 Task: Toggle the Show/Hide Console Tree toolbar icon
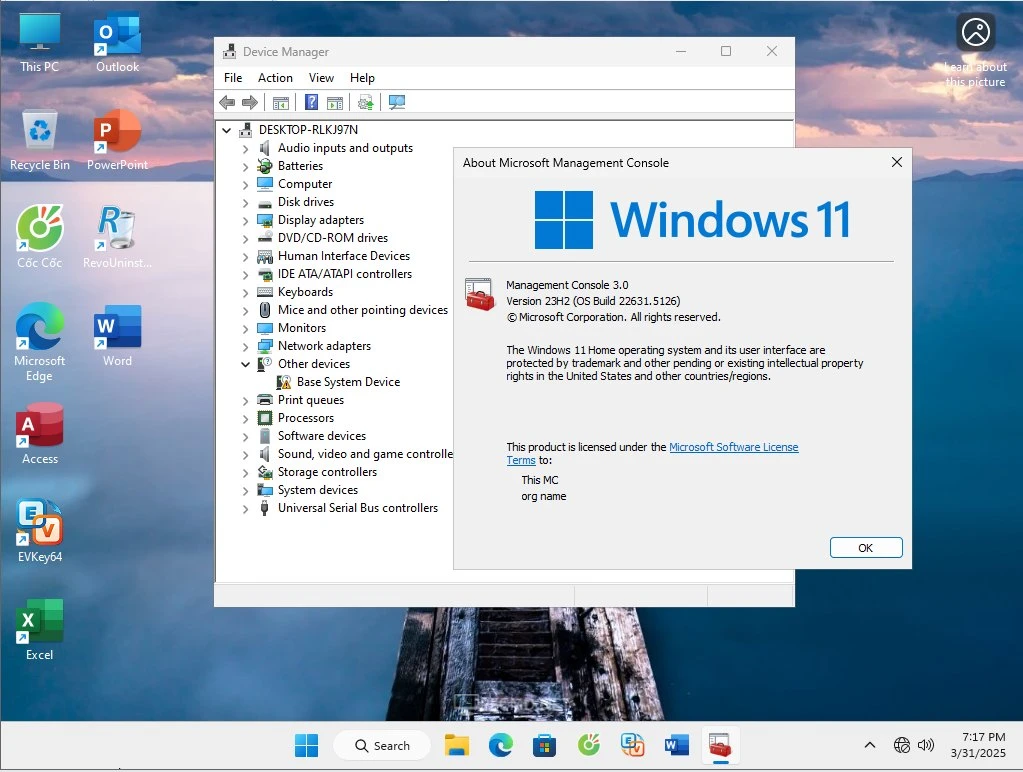281,102
